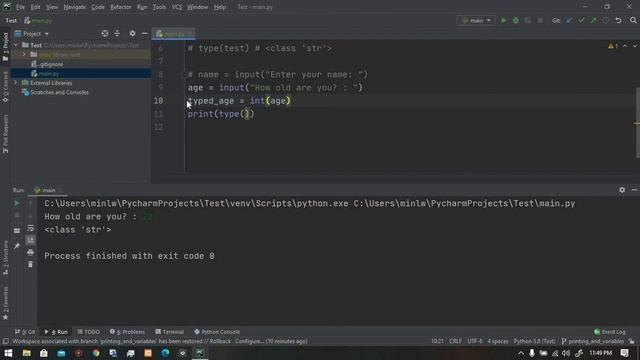Collapse the Test project root folder

16,45
